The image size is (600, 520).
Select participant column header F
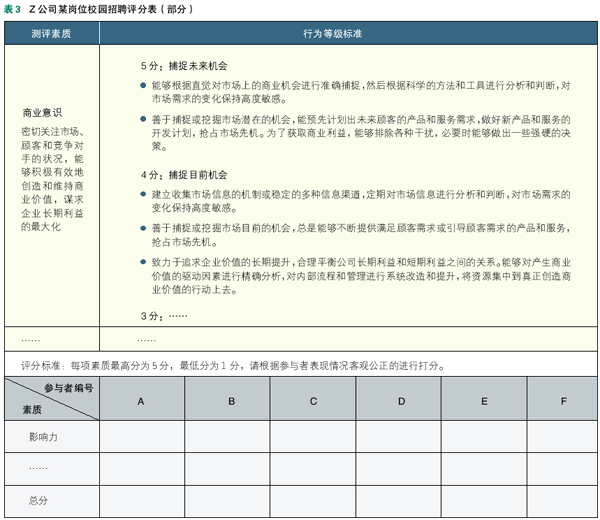563,401
